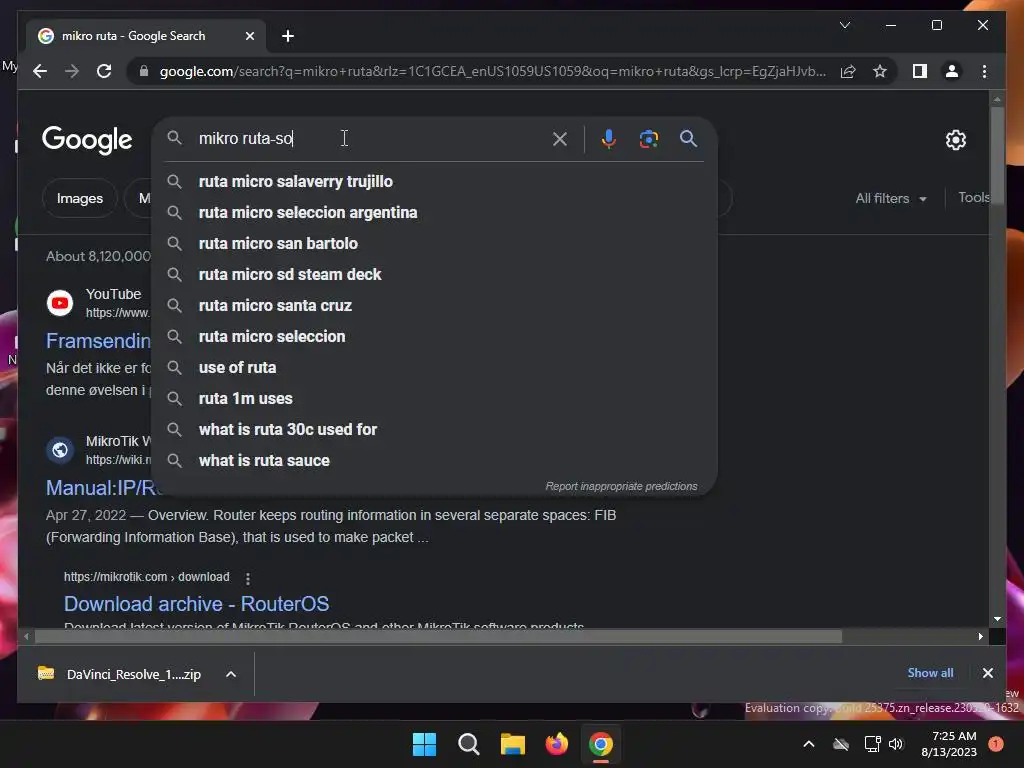Image resolution: width=1024 pixels, height=768 pixels.
Task: Search by image with Lens icon
Action: click(x=648, y=138)
